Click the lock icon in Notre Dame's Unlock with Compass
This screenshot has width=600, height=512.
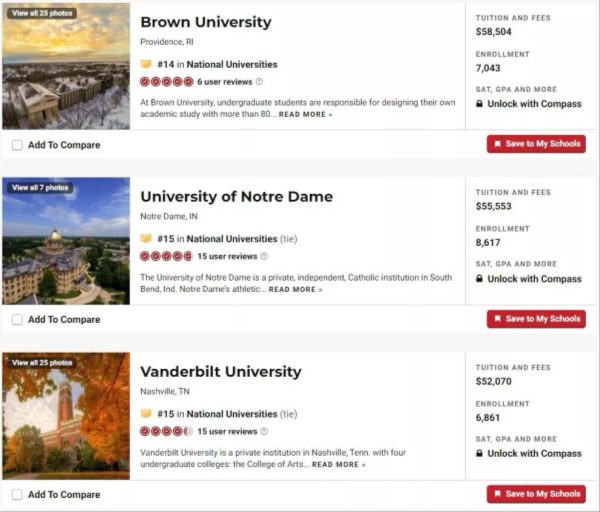pos(479,279)
